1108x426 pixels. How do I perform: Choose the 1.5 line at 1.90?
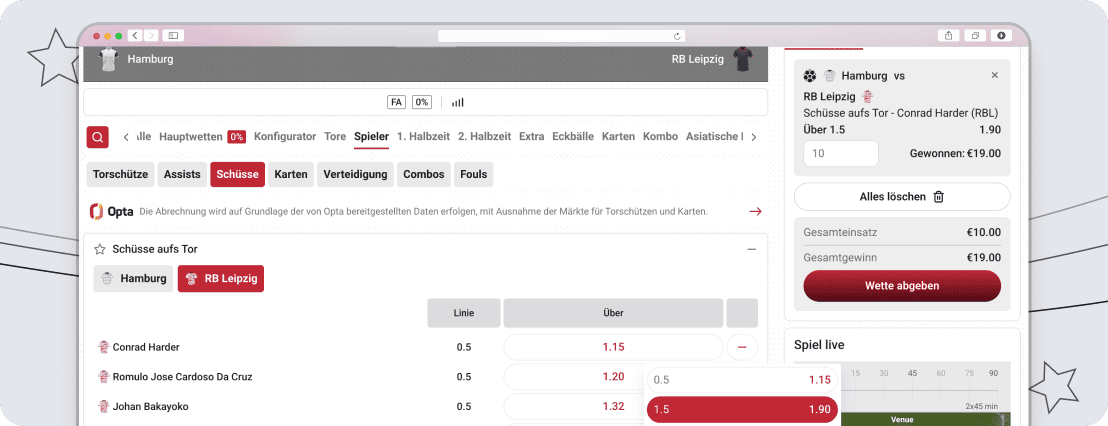742,410
